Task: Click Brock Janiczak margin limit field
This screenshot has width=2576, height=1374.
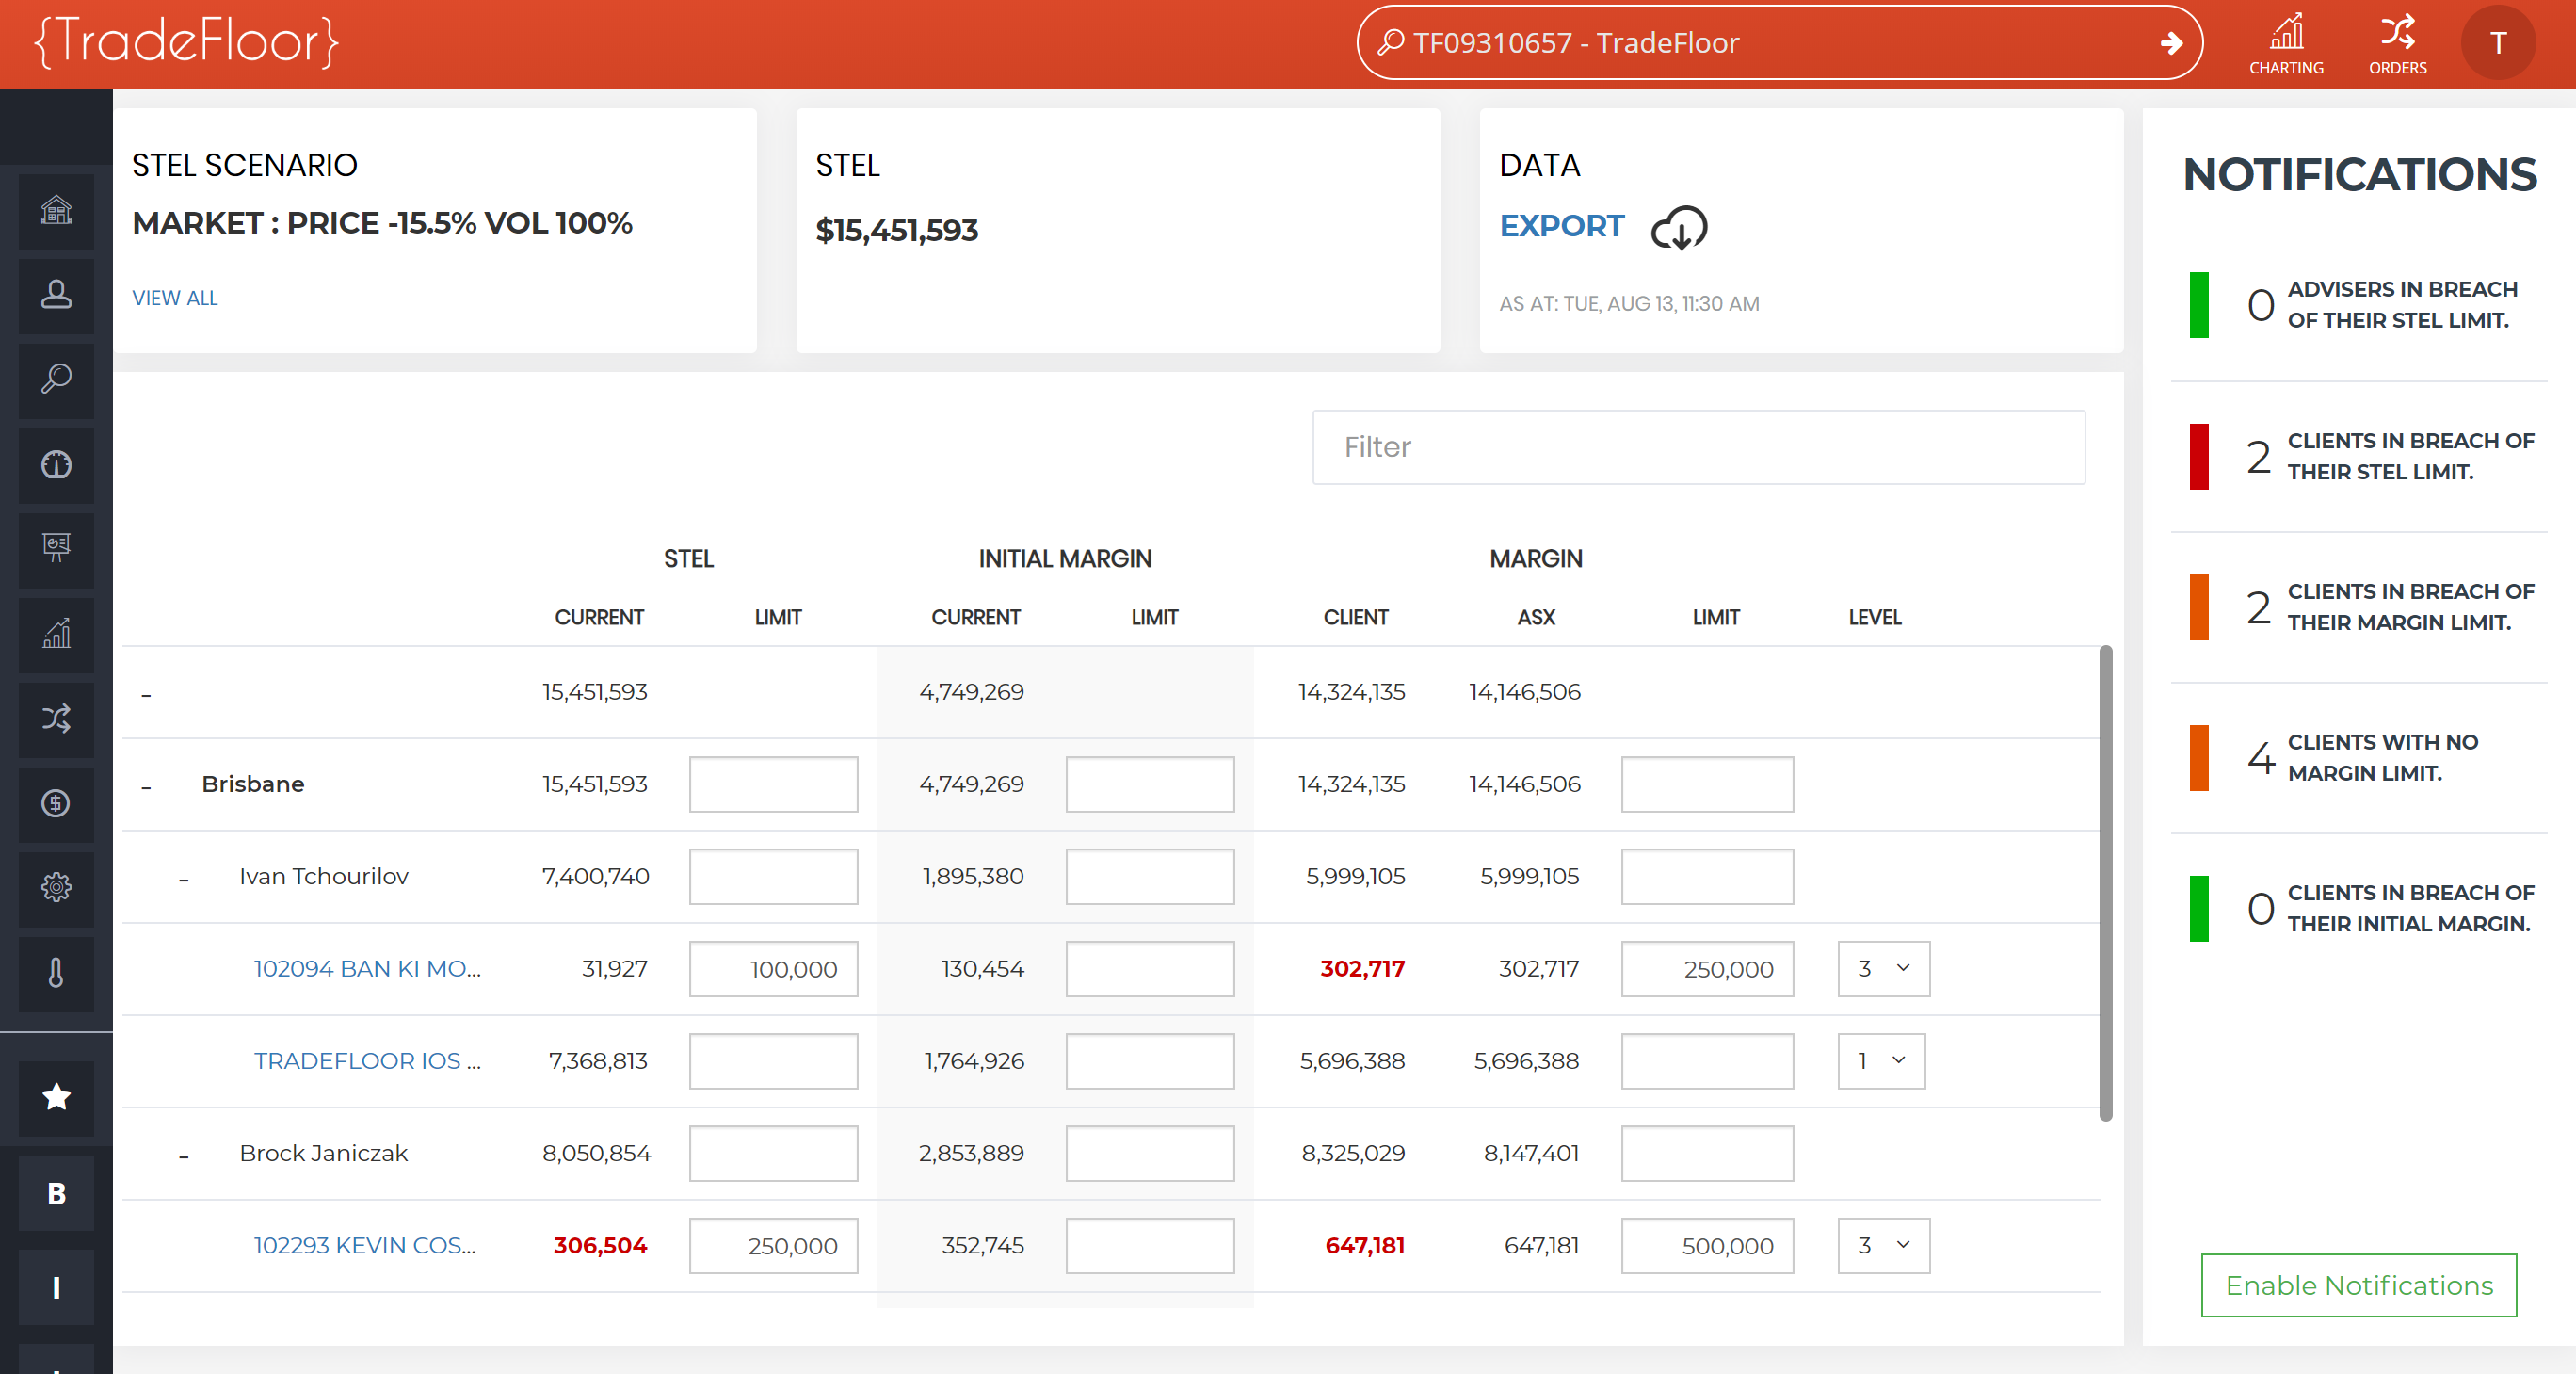Action: [1707, 1153]
